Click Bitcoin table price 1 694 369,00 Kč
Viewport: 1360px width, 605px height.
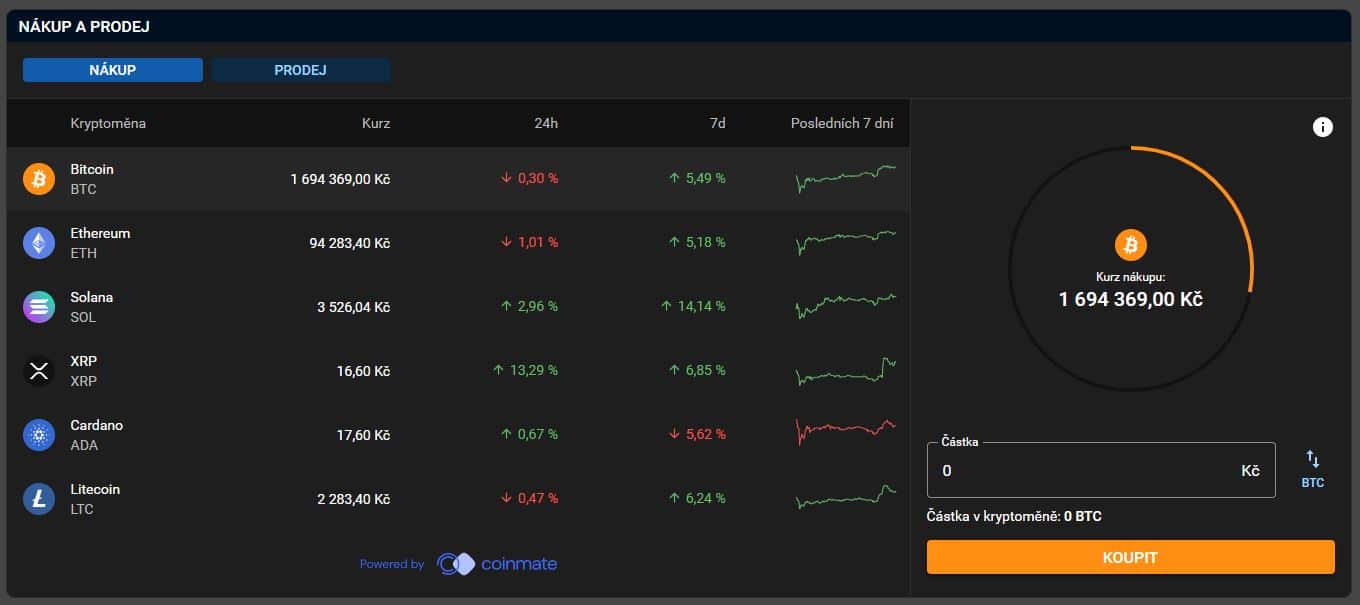340,179
